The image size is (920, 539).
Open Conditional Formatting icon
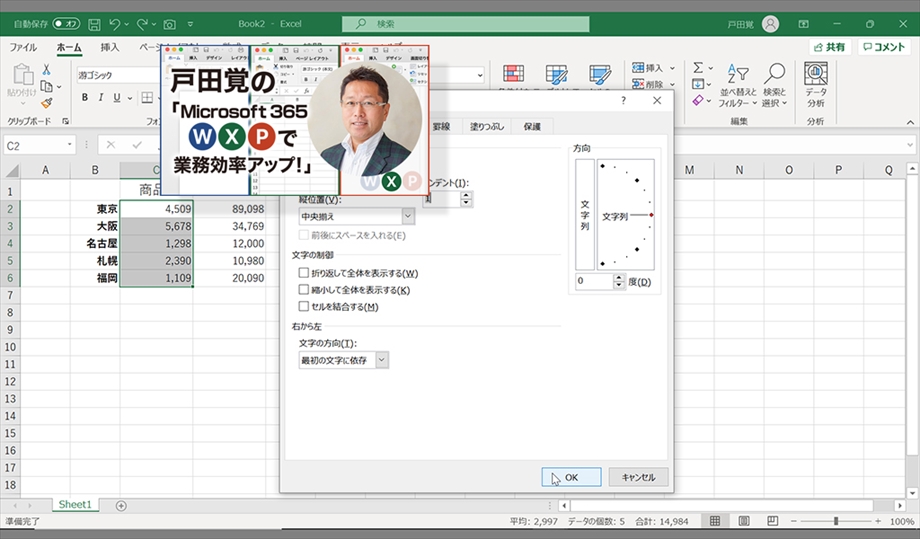point(513,74)
